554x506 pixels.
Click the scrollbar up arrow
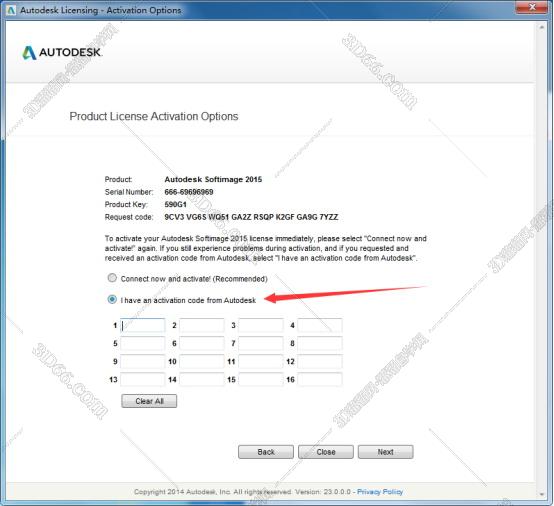541,27
